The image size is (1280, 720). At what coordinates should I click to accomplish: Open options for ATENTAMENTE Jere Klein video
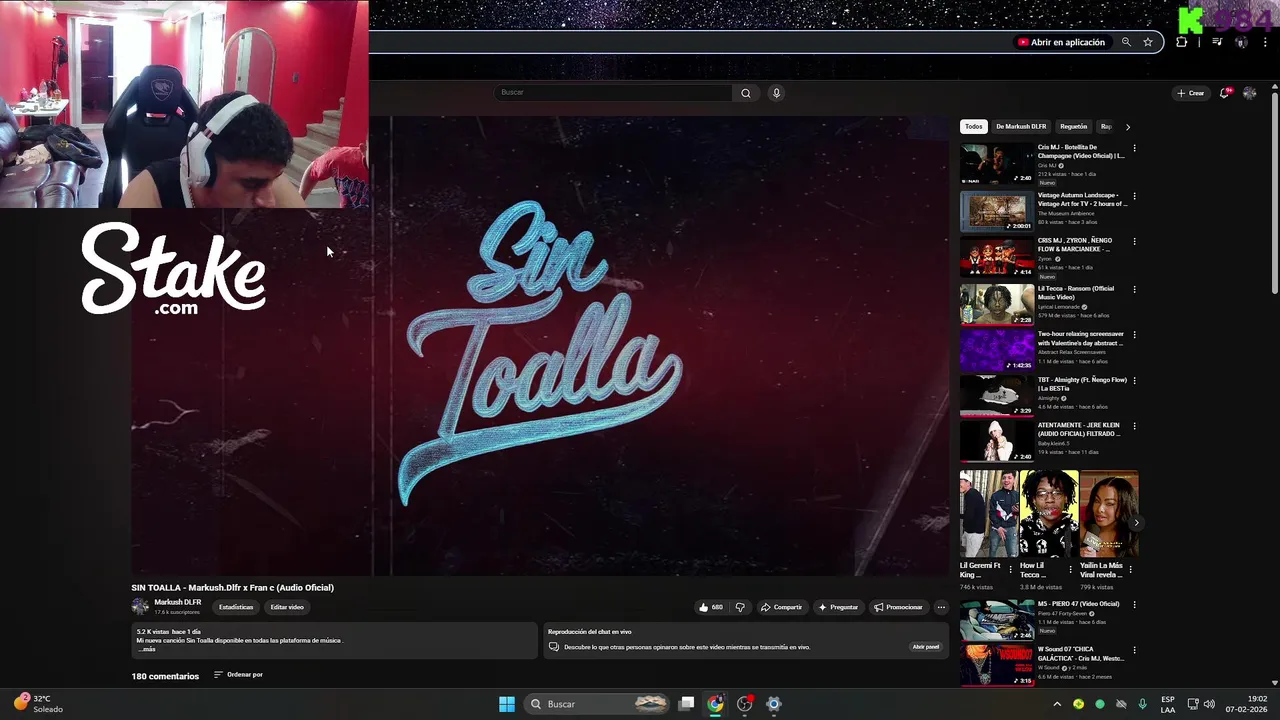tap(1134, 426)
